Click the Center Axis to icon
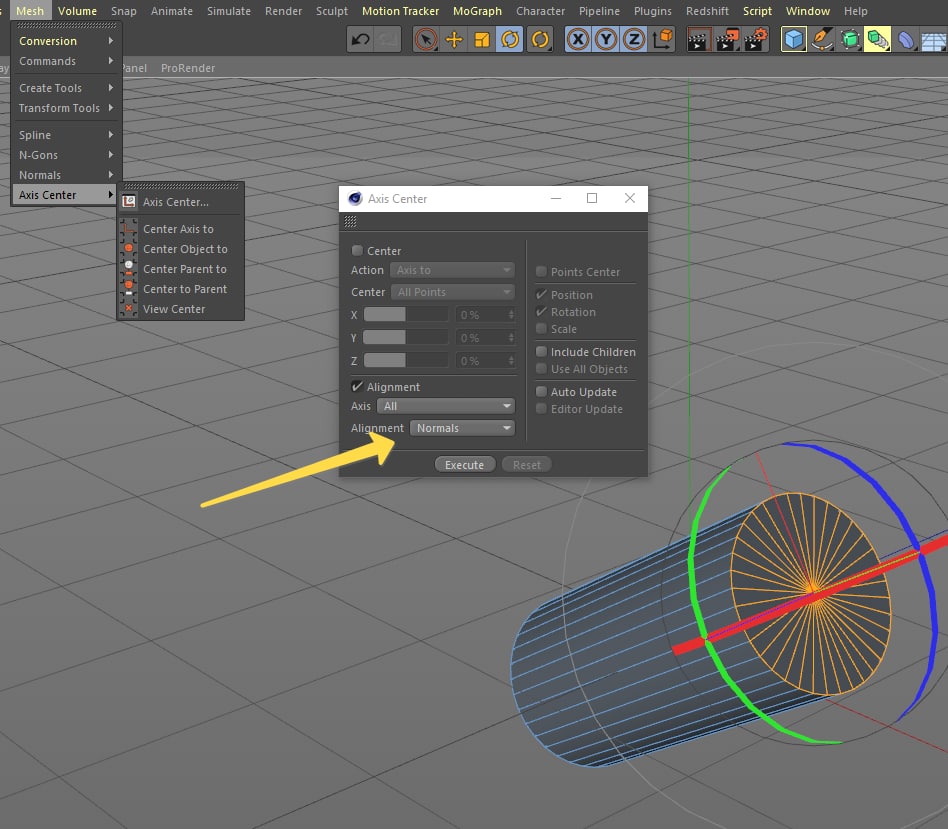Image resolution: width=948 pixels, height=829 pixels. pyautogui.click(x=128, y=229)
